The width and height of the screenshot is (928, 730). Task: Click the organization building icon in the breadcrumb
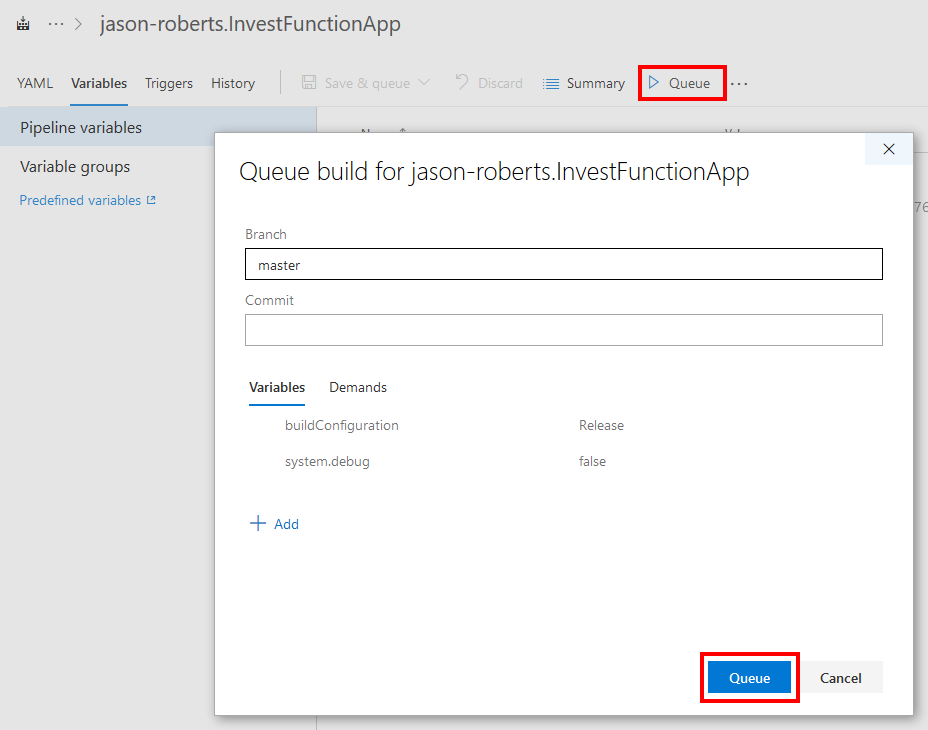22,23
